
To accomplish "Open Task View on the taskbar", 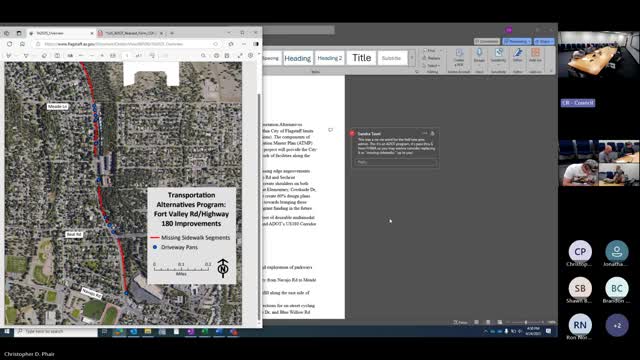I will coord(104,331).
